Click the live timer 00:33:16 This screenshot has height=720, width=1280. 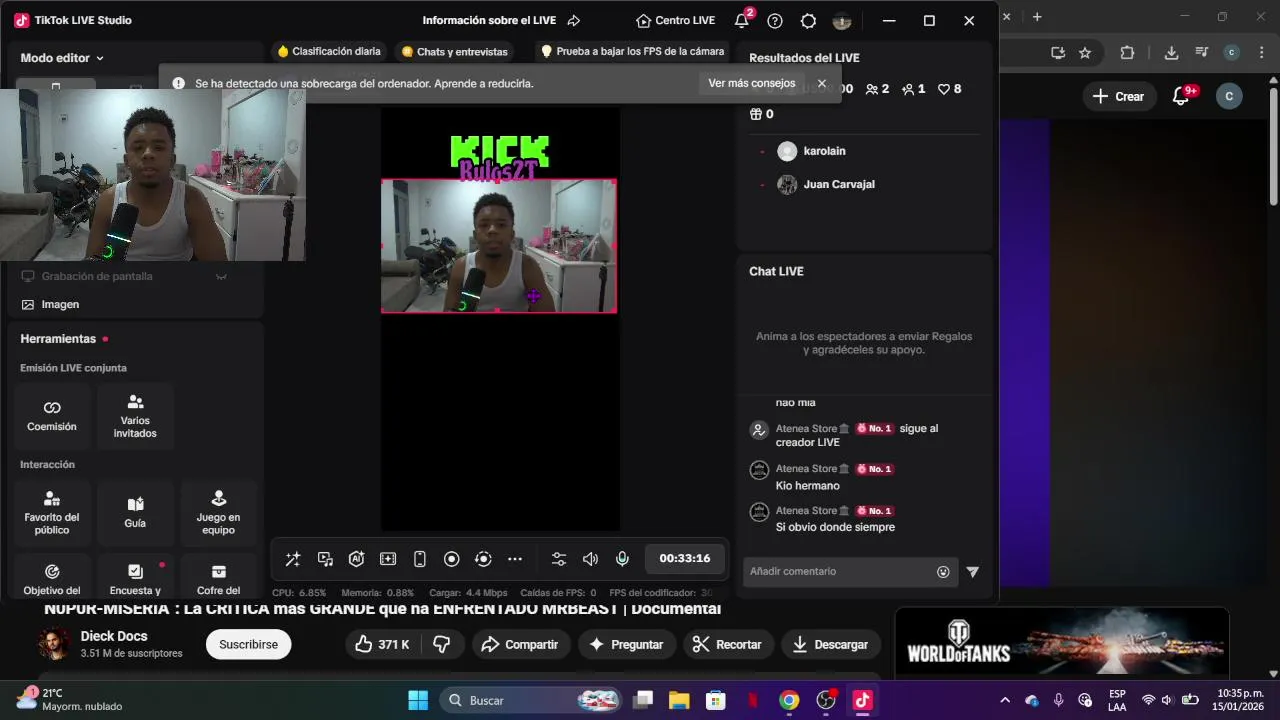click(x=685, y=558)
